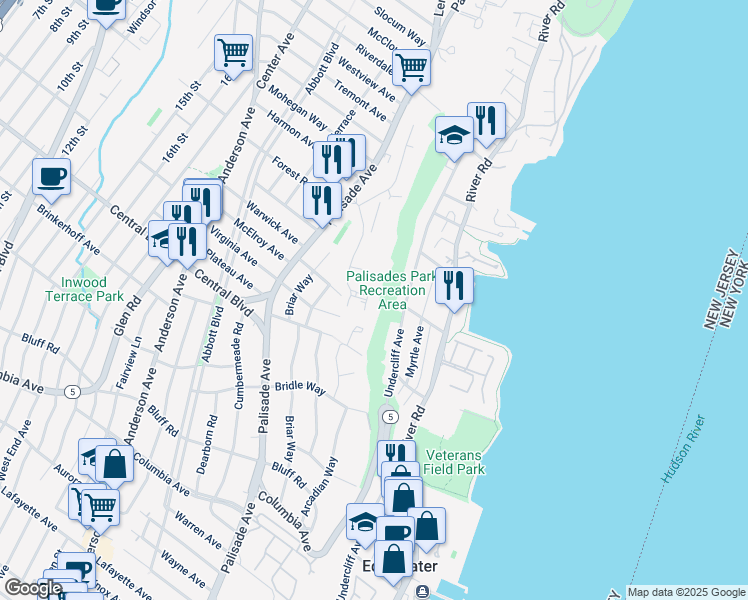The image size is (748, 600).
Task: Click the Map data ©2025 Google attribution
Action: point(686,592)
